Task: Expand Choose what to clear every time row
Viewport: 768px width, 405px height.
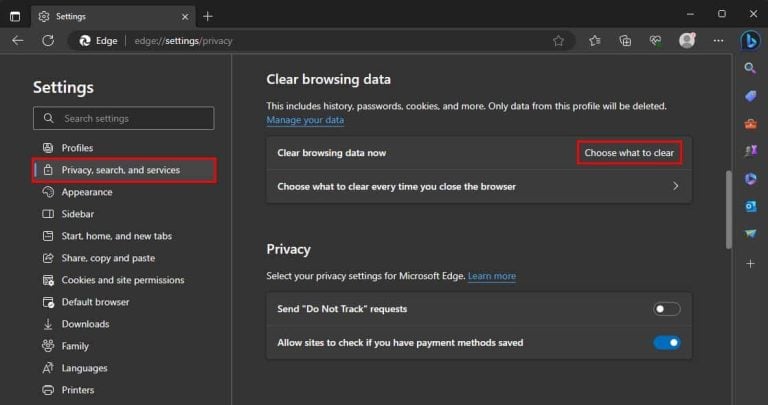Action: pyautogui.click(x=478, y=187)
